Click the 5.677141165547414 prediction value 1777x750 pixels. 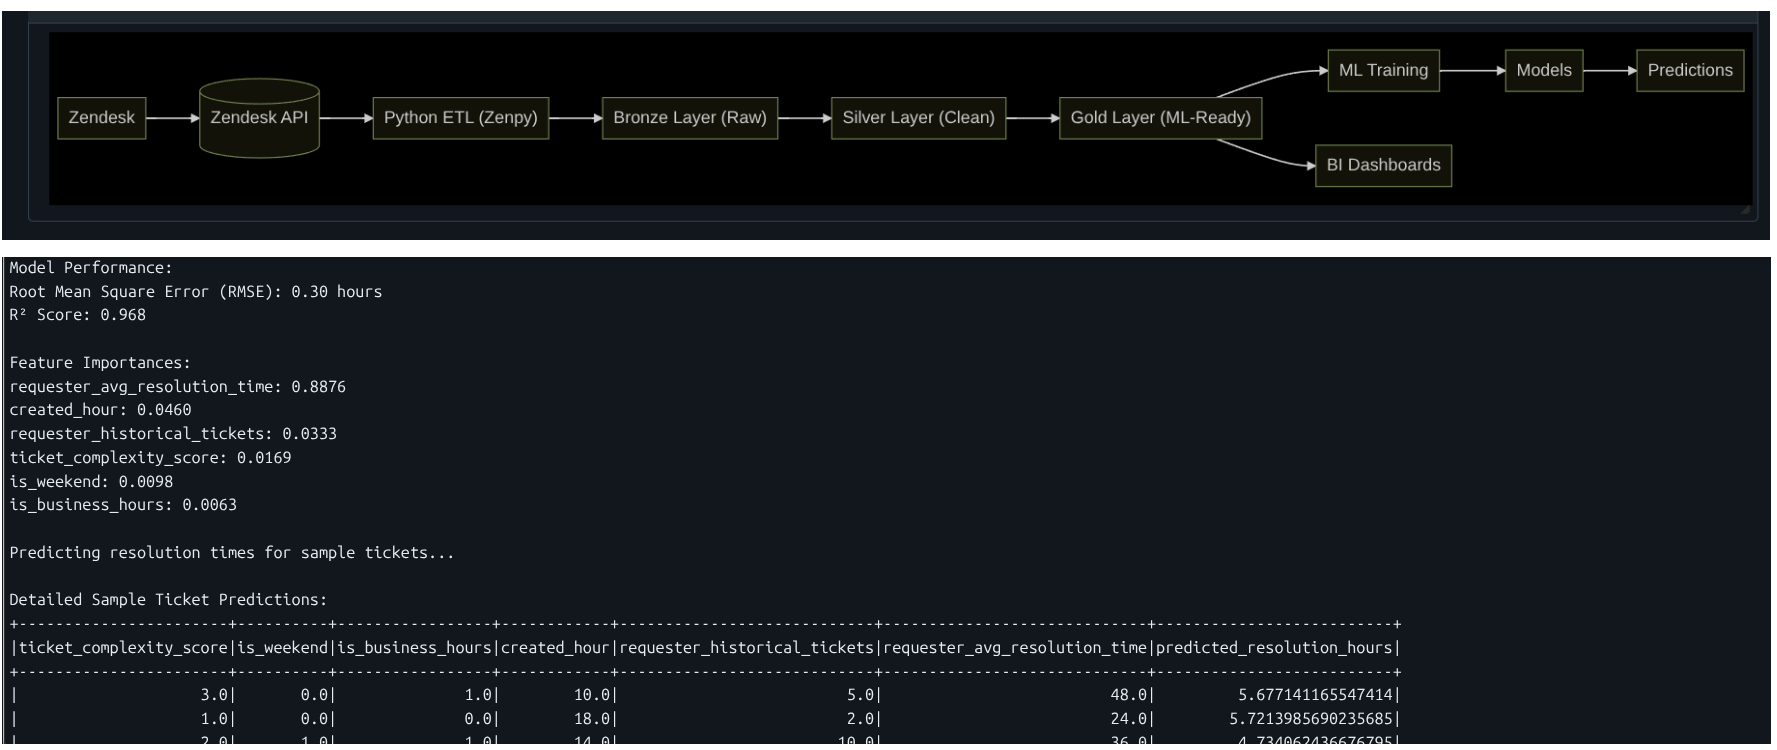tap(1315, 695)
